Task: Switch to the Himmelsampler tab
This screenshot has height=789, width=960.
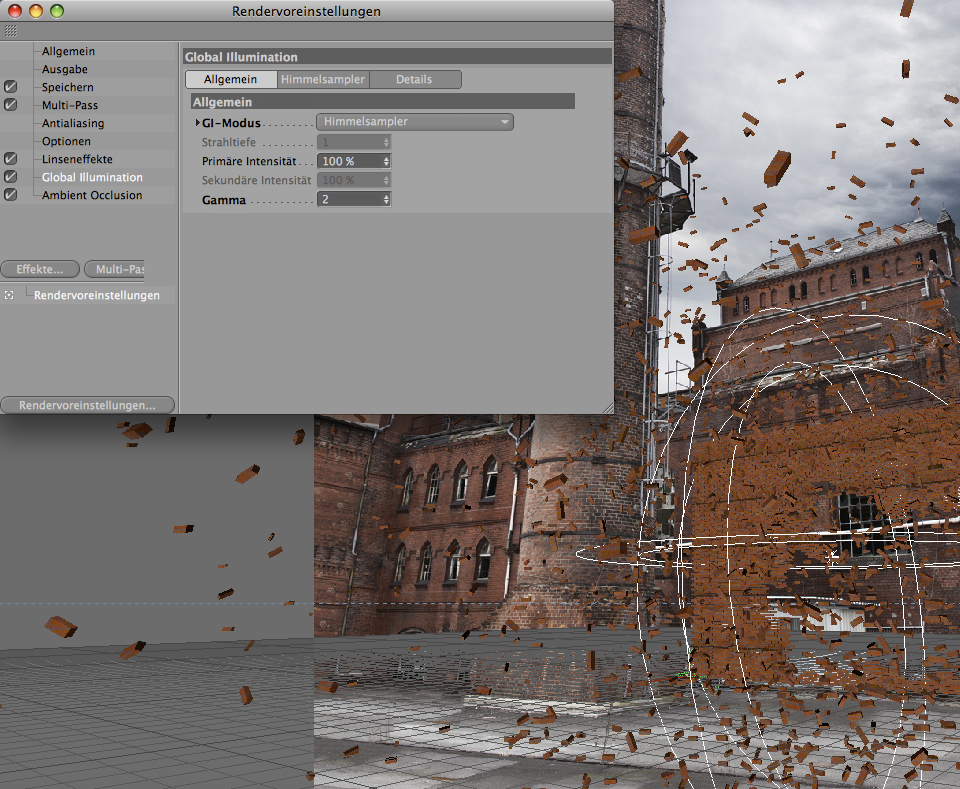Action: (x=322, y=79)
